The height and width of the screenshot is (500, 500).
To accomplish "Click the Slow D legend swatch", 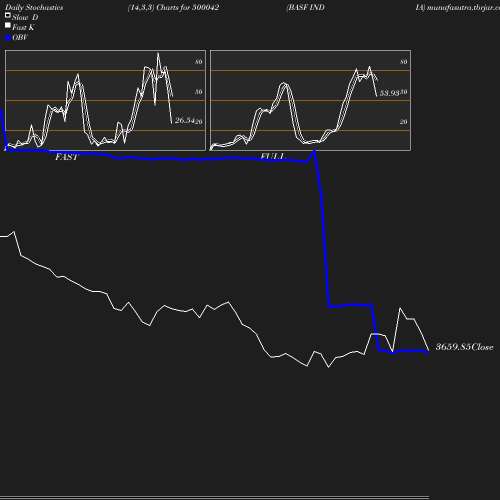I will tap(8, 15).
